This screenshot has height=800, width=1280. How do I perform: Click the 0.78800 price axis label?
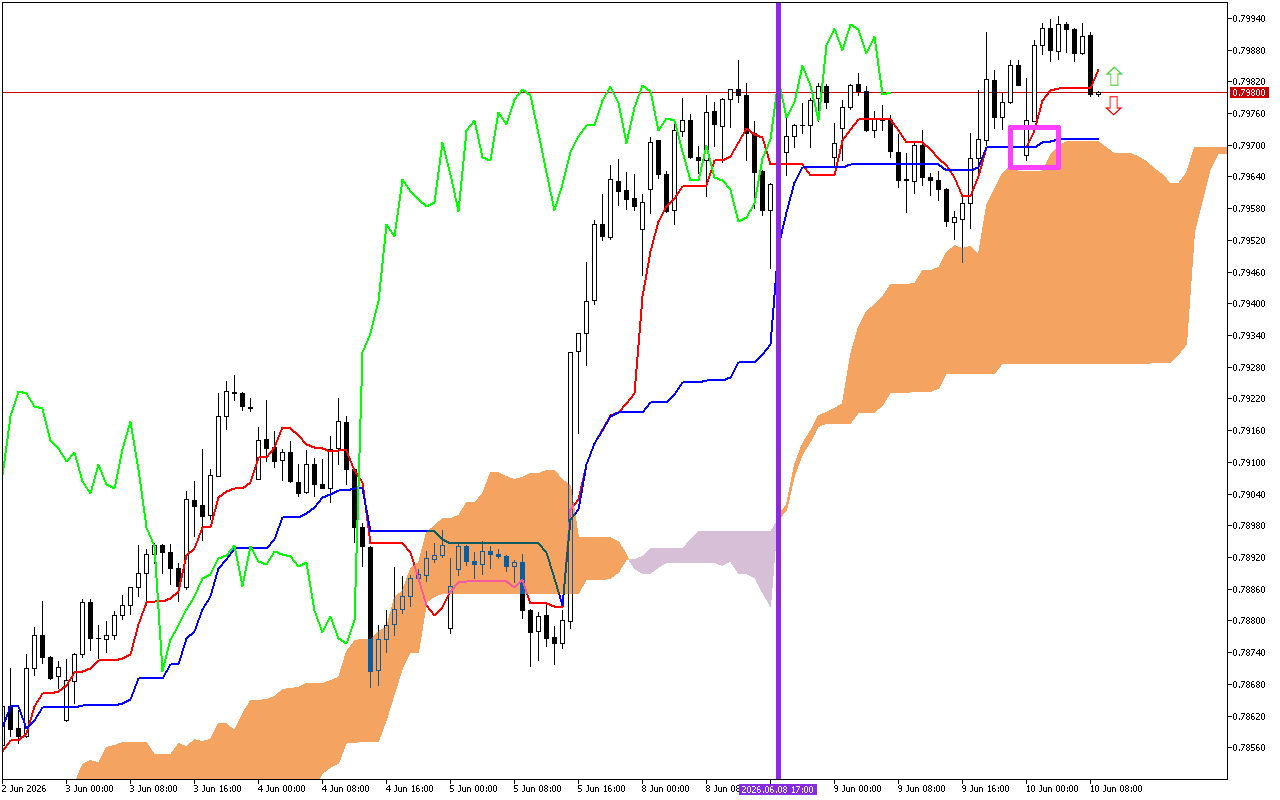(1248, 620)
